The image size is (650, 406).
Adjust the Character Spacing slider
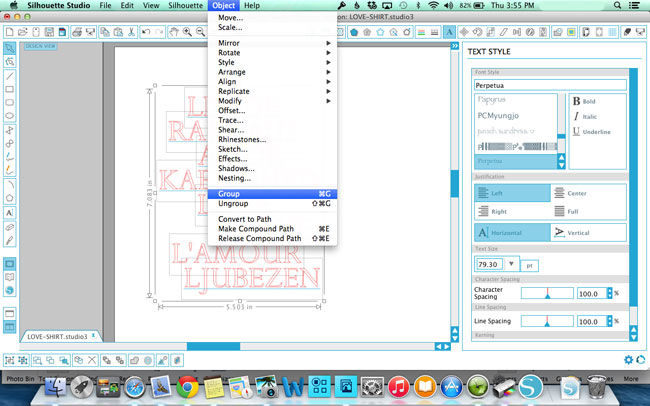click(547, 294)
